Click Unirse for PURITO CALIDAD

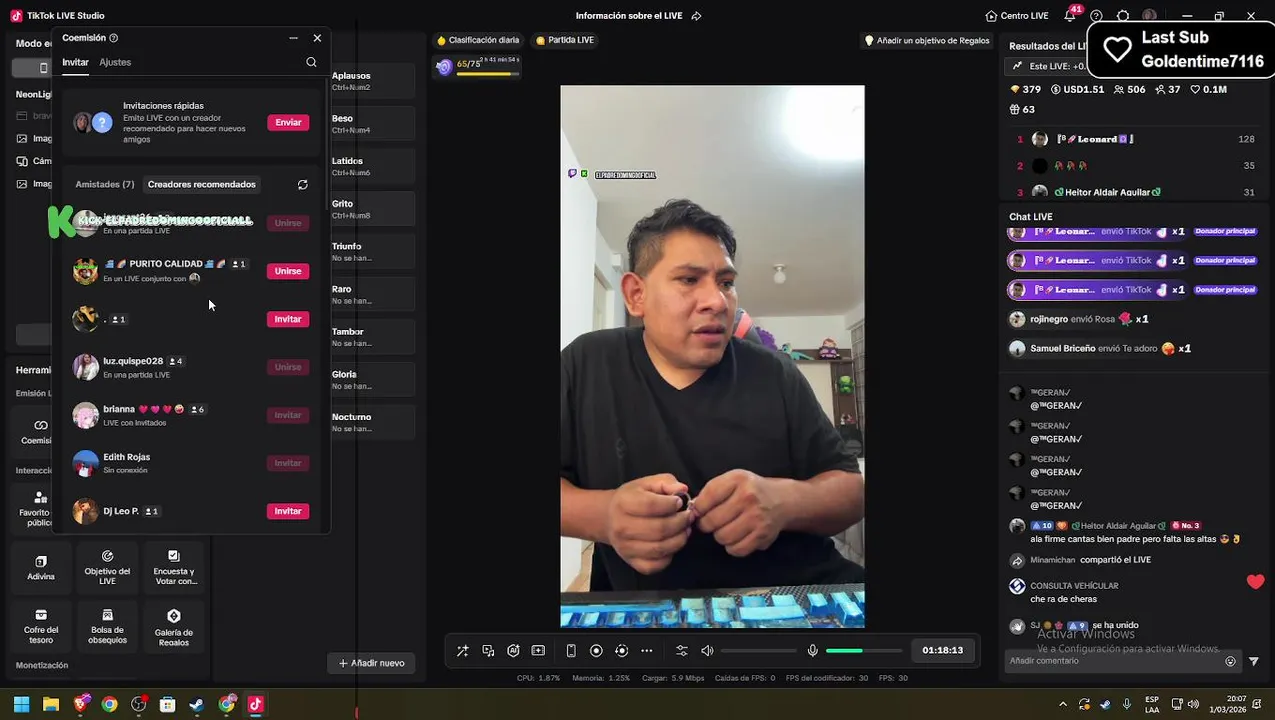[288, 271]
